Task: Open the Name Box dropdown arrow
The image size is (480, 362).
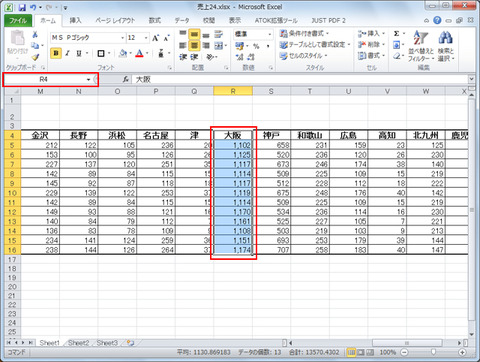Action: [x=88, y=79]
